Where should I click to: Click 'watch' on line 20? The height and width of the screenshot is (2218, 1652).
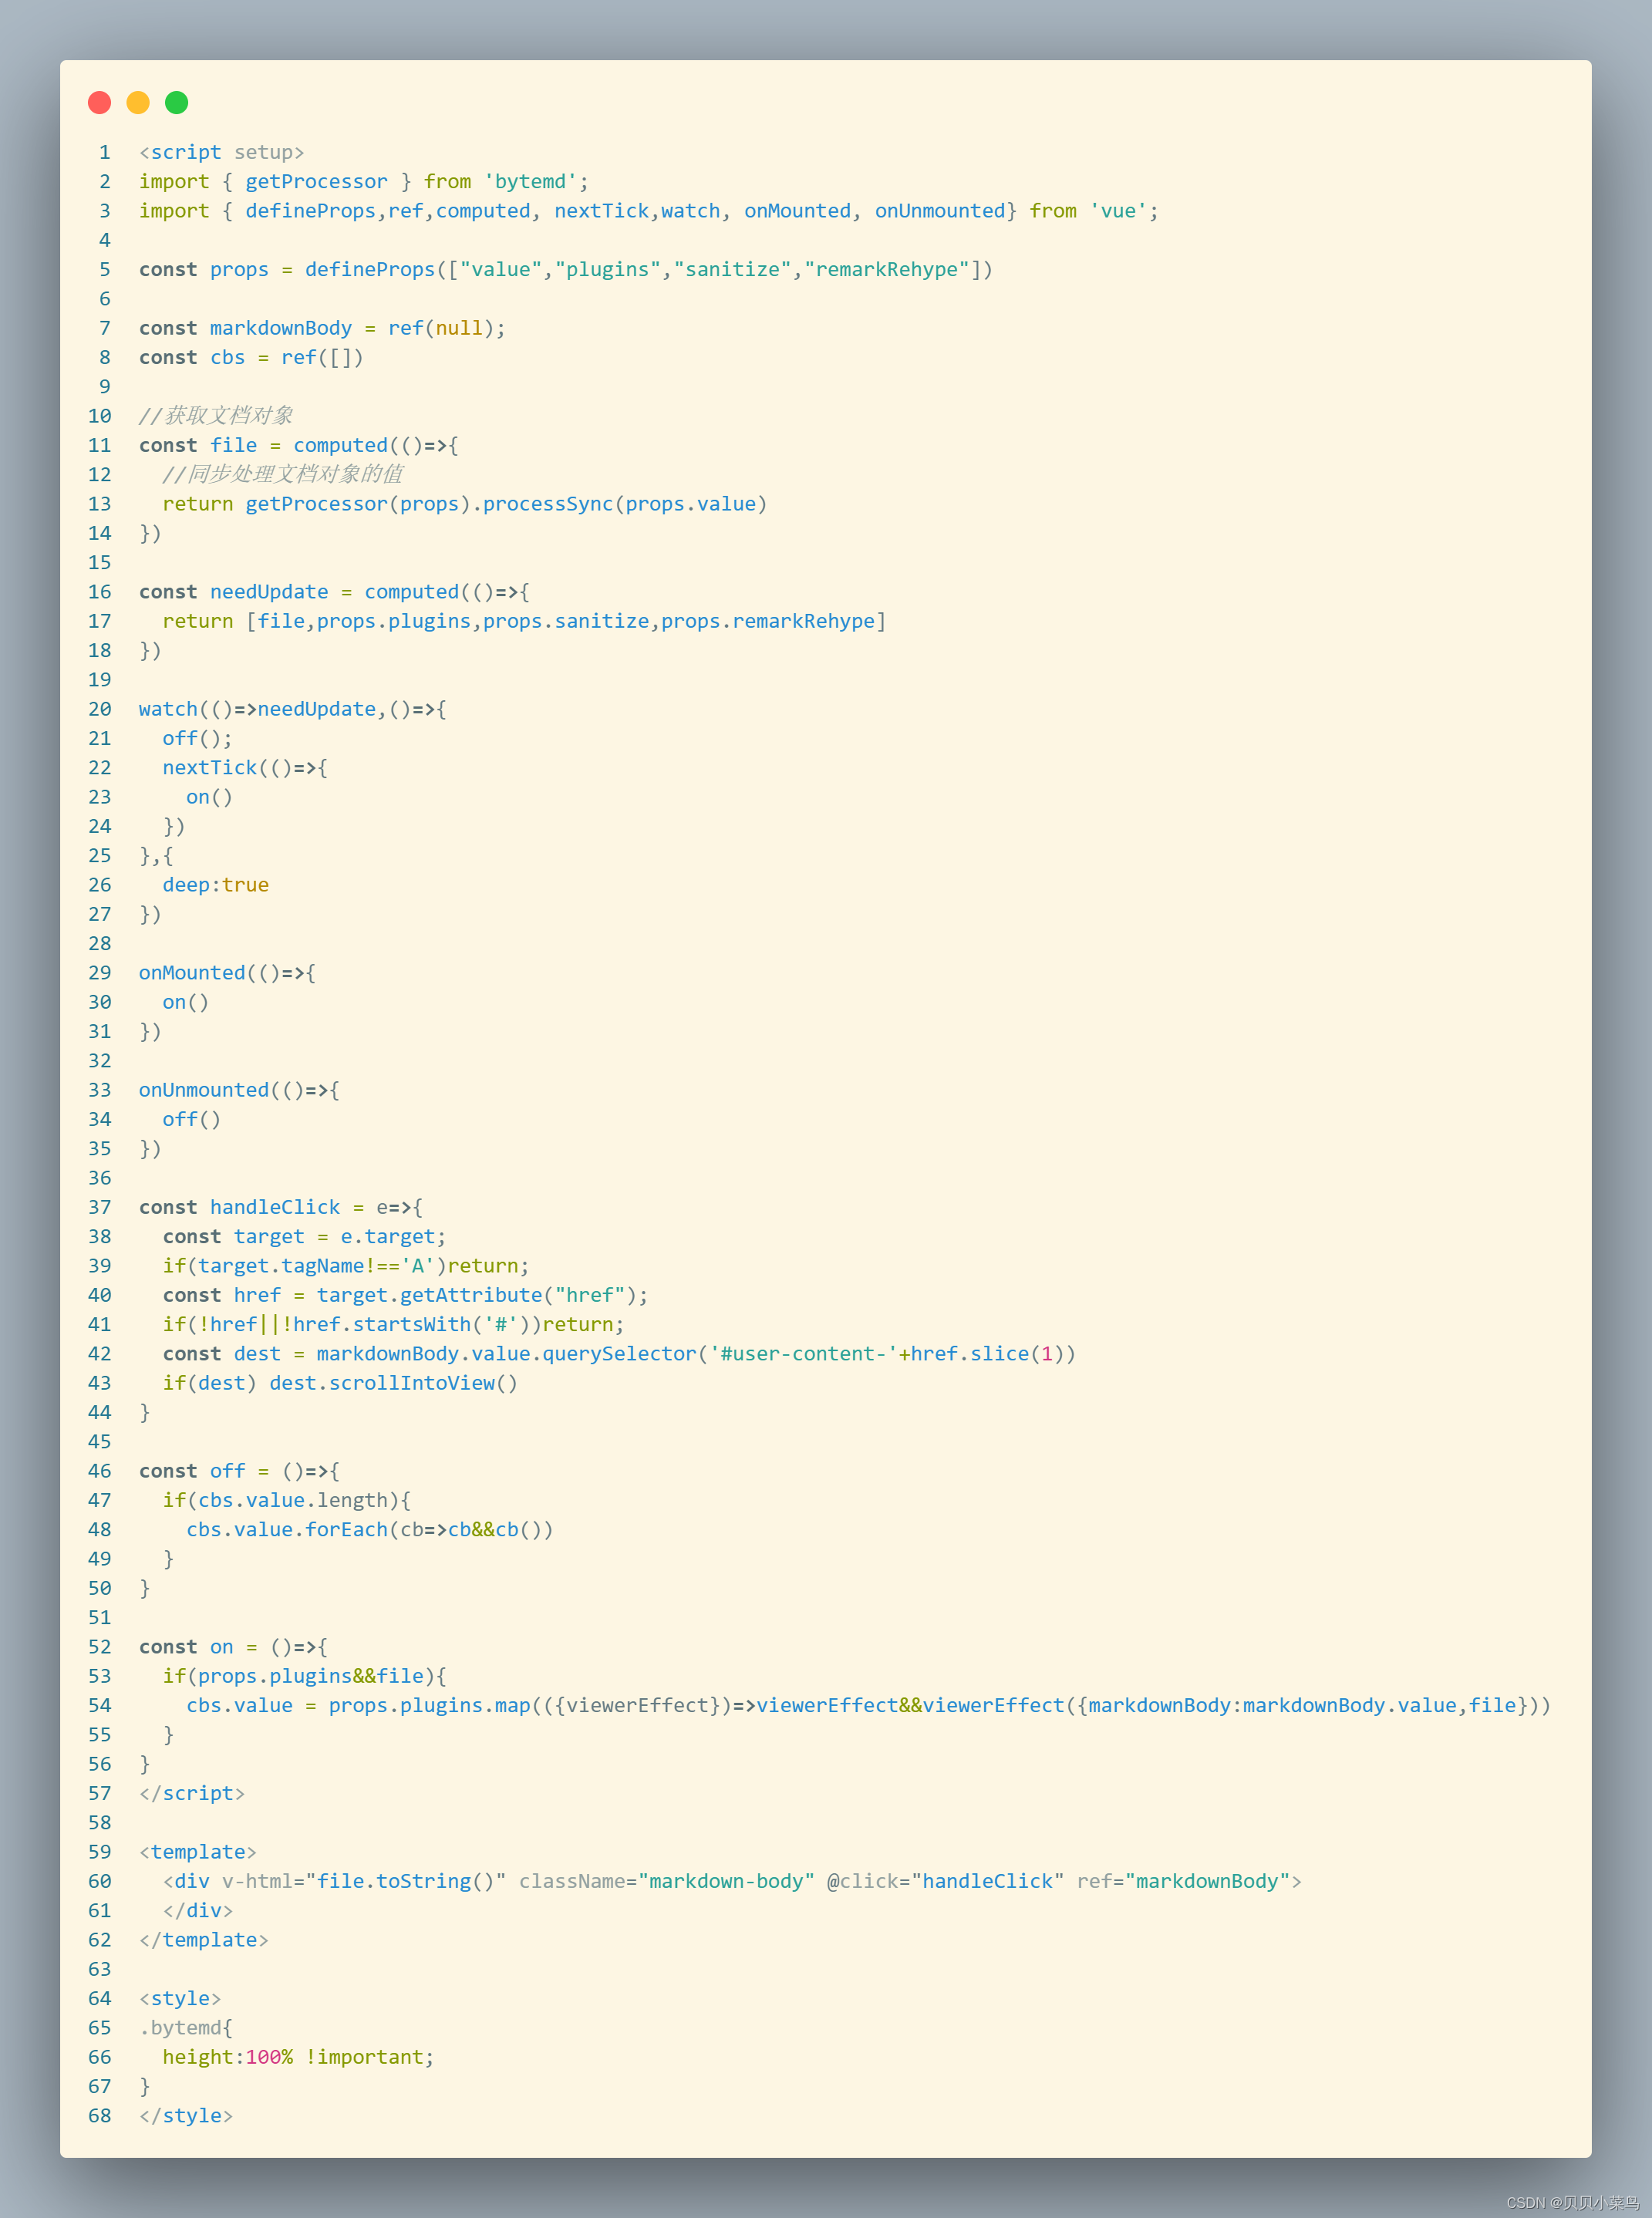click(168, 709)
